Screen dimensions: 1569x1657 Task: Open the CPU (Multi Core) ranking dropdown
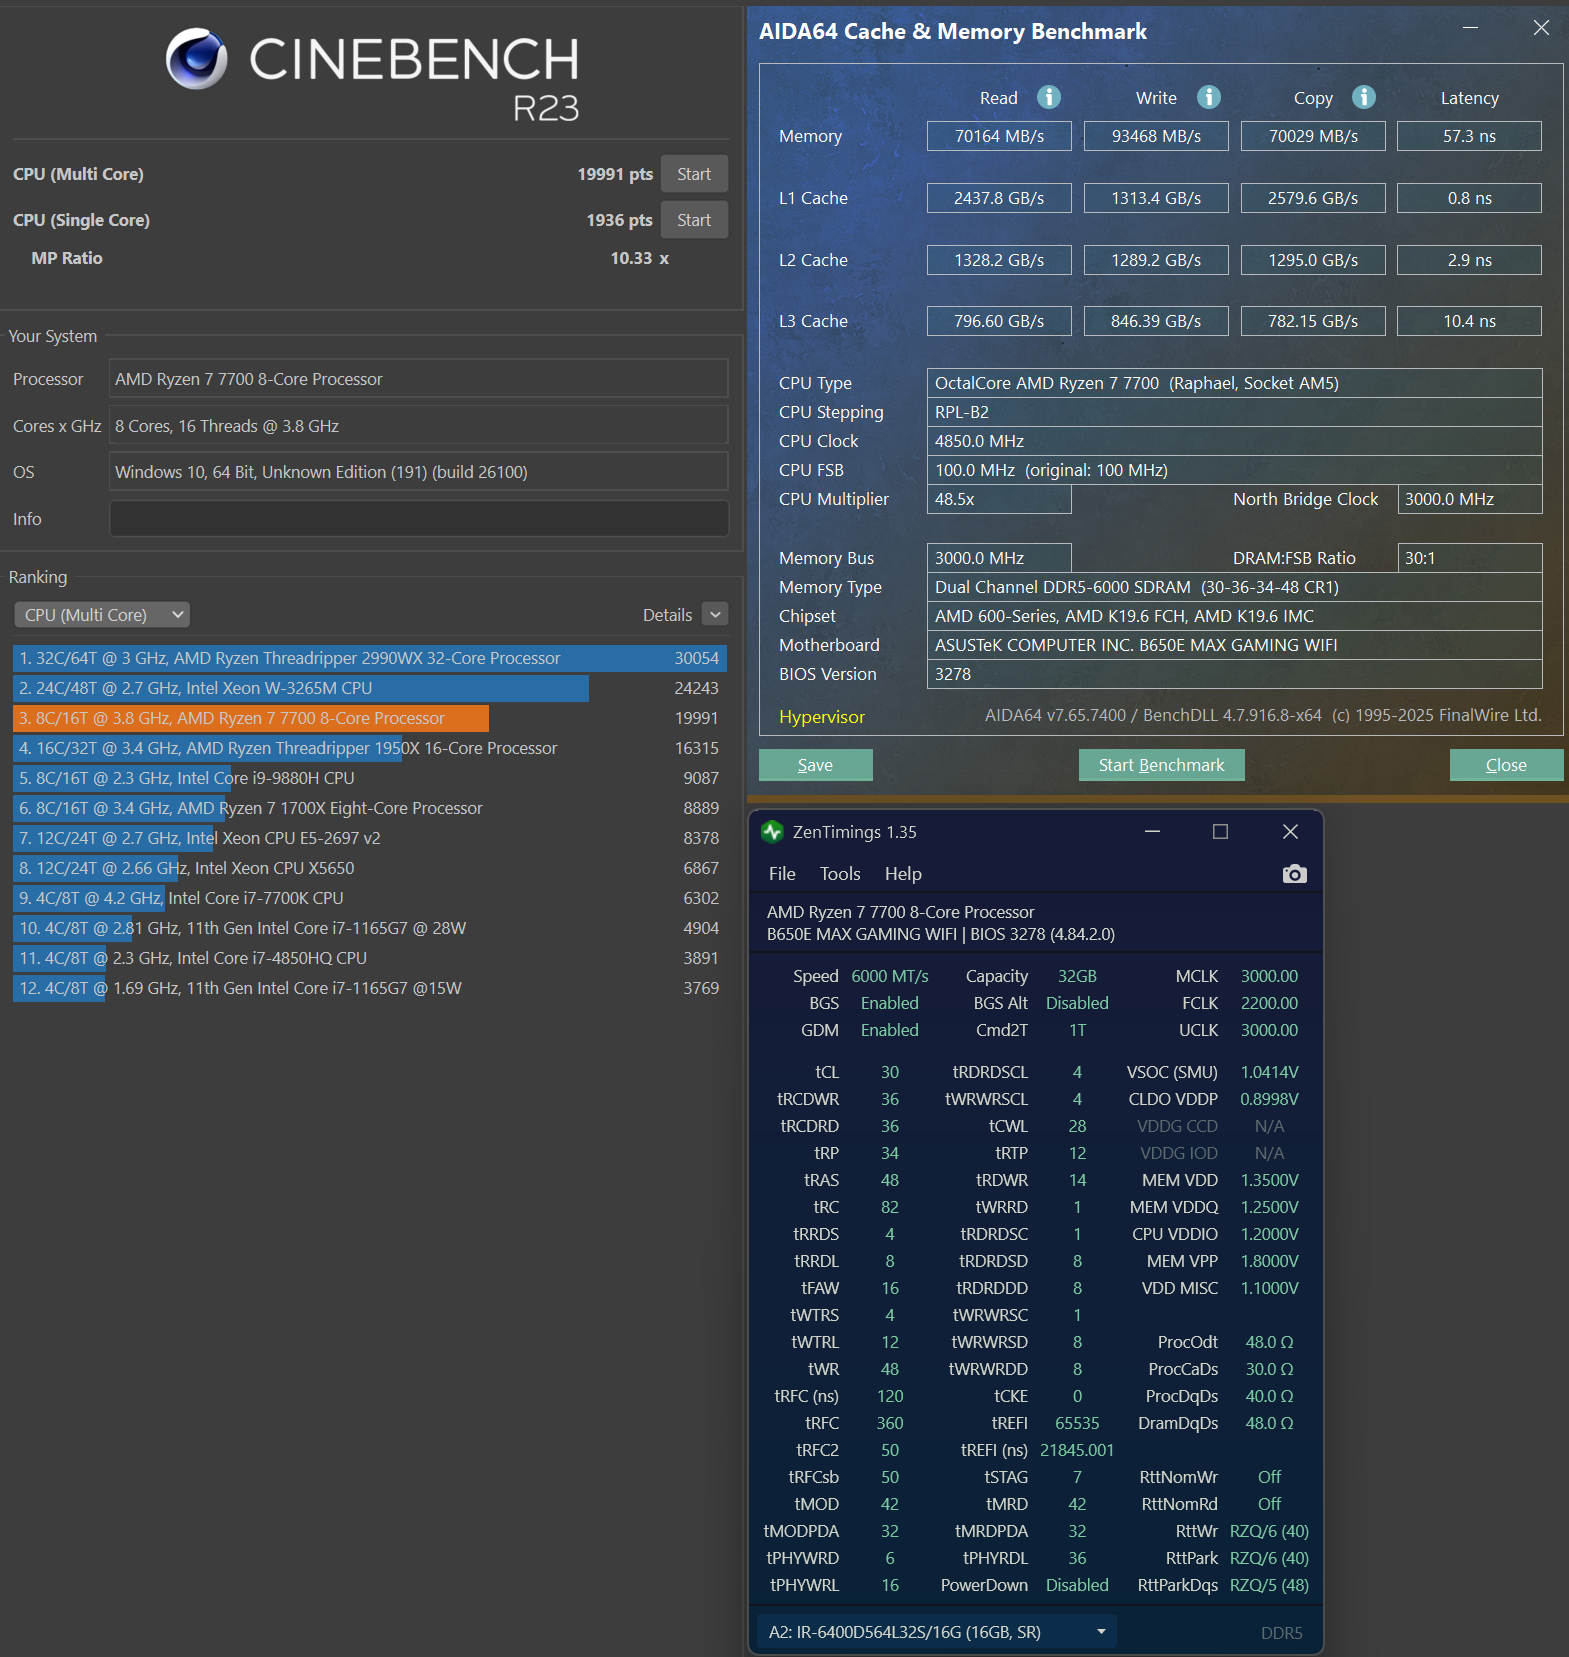pos(102,615)
